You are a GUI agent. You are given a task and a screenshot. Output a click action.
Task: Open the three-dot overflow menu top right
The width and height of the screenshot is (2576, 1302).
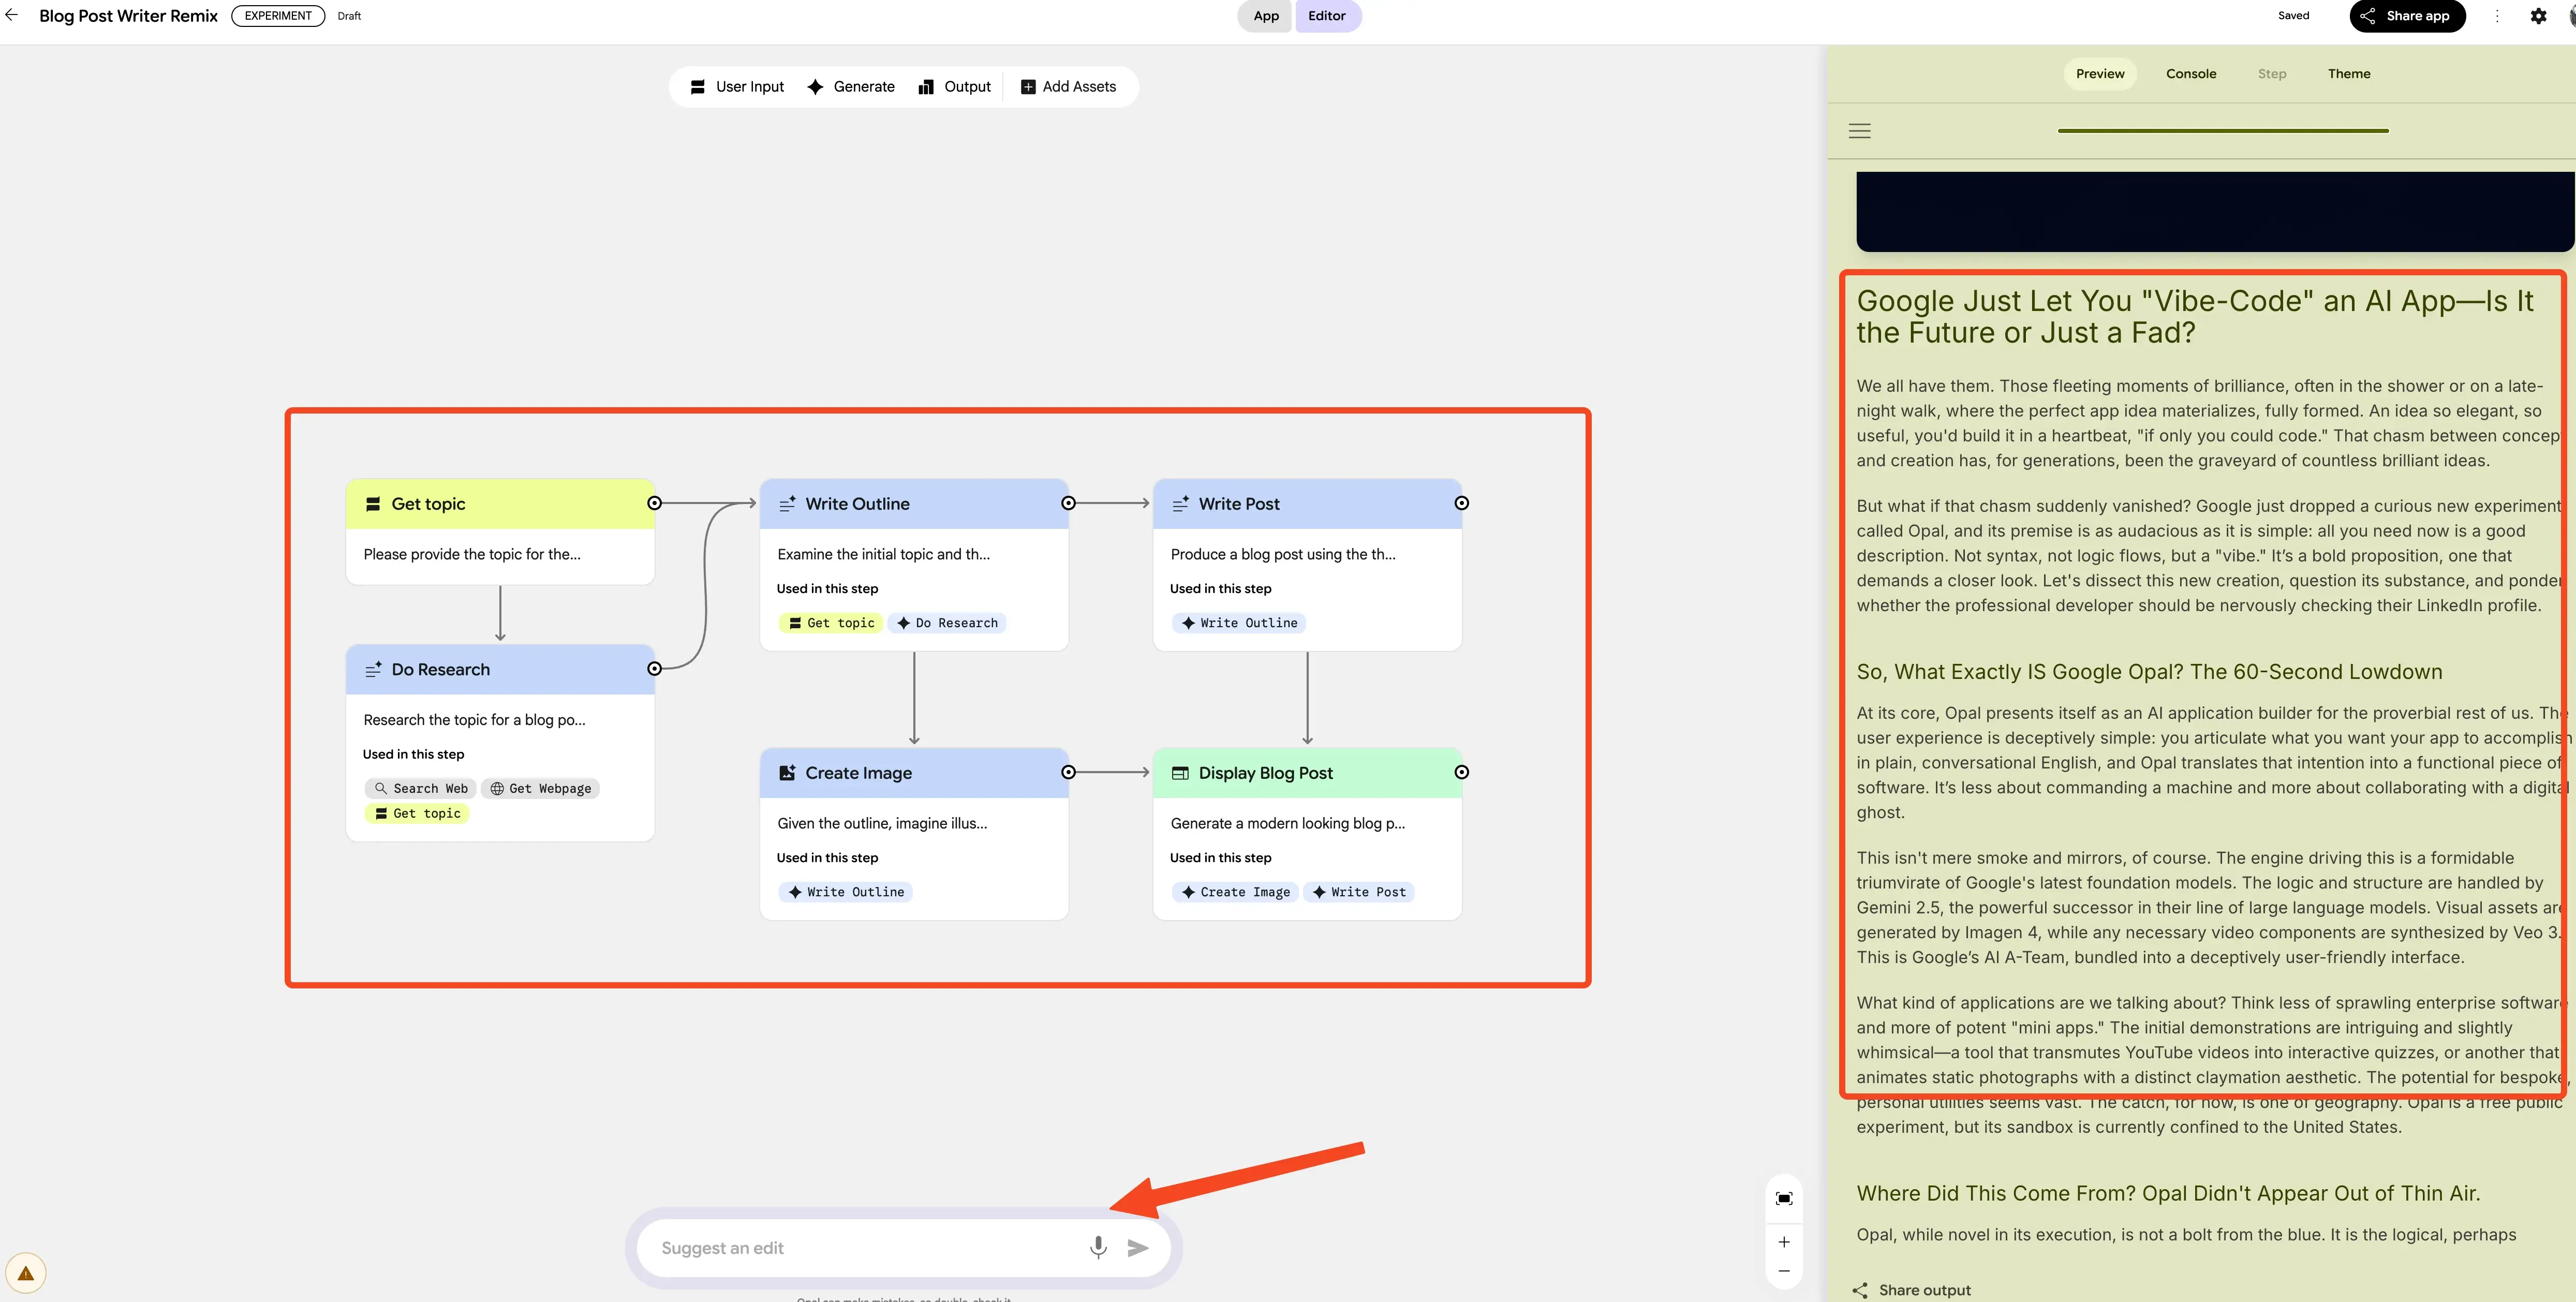pos(2497,16)
